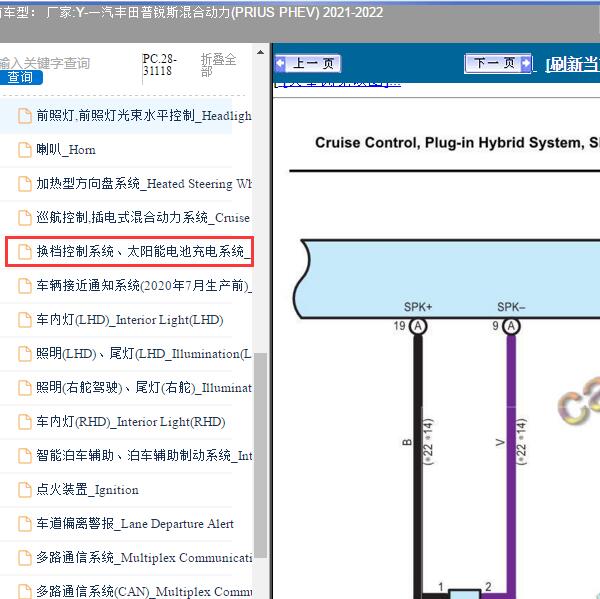The width and height of the screenshot is (600, 599).
Task: Open 换档控制系统、太阳能电池充电系统 entry
Action: [129, 251]
